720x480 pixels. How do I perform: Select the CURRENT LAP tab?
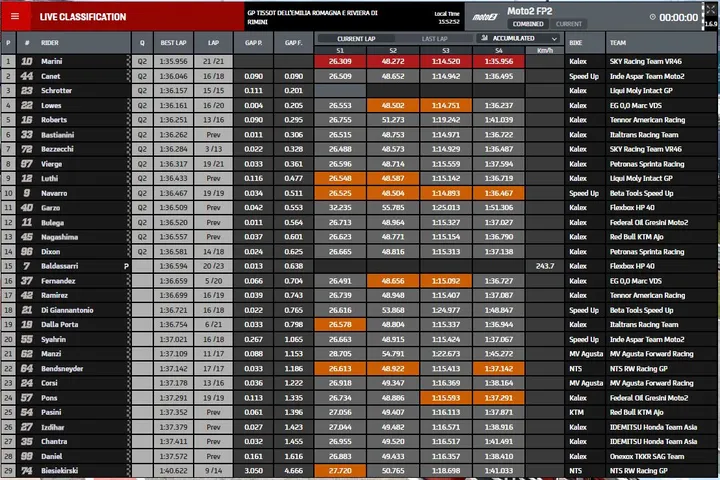click(x=356, y=39)
